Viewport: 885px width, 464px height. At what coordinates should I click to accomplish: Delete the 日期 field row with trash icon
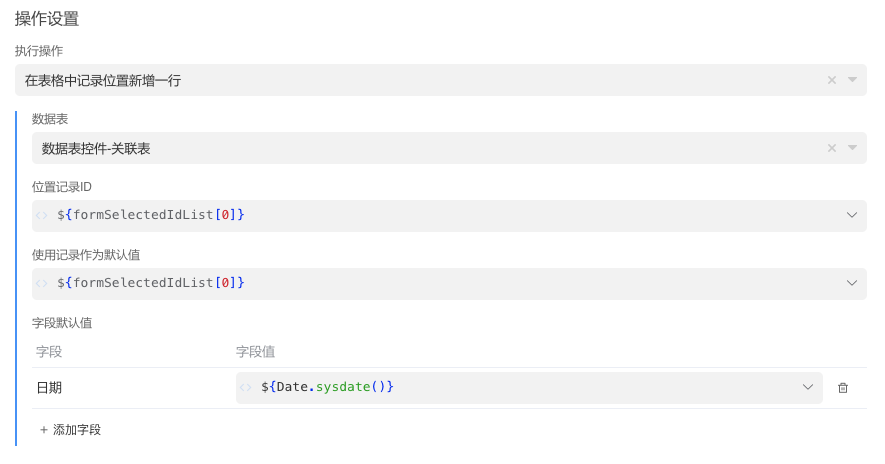(843, 388)
